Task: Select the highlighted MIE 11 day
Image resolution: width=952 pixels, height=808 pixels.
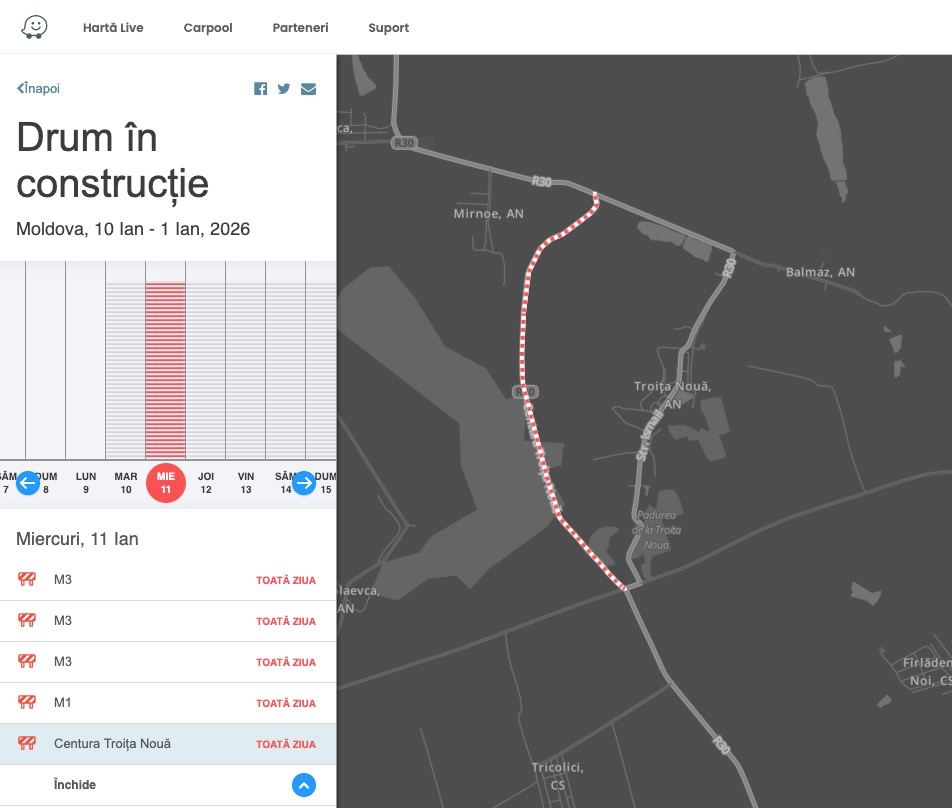Action: pos(166,483)
